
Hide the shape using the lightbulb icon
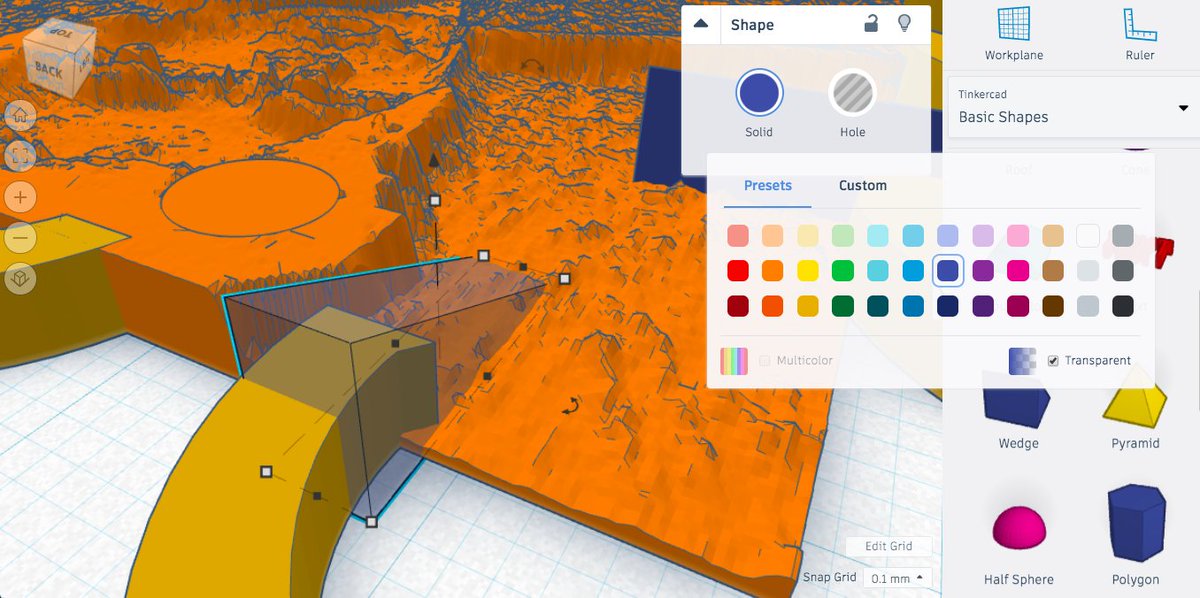pyautogui.click(x=904, y=24)
